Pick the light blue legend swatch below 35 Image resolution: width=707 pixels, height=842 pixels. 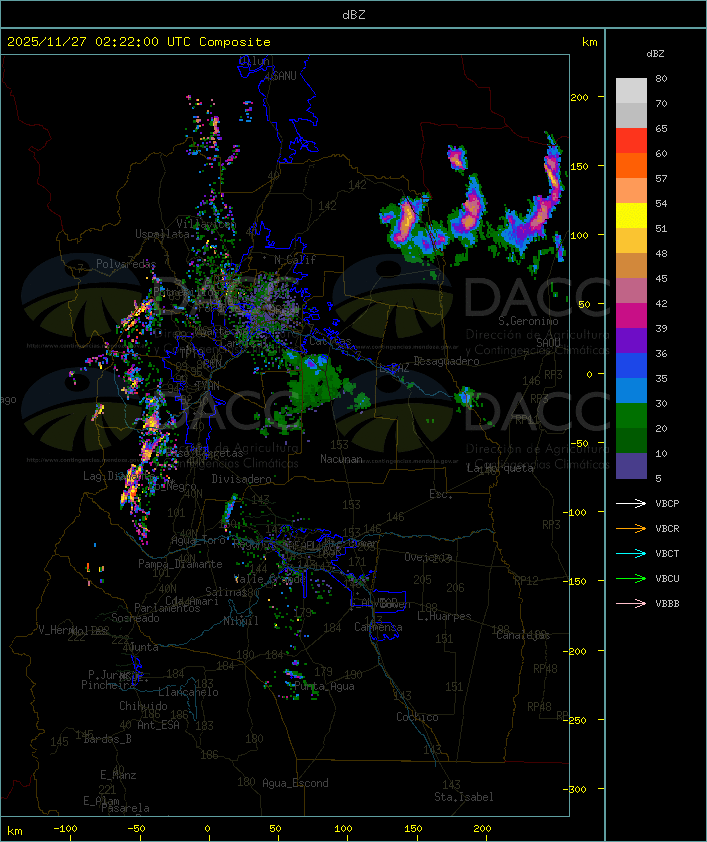click(x=631, y=390)
